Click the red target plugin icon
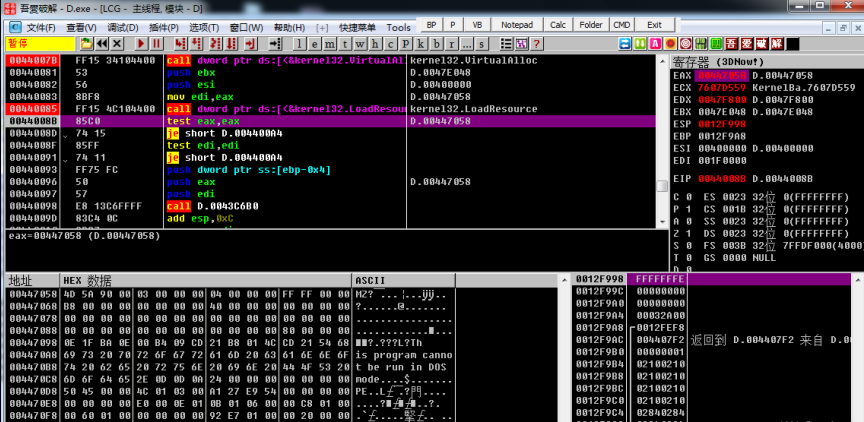This screenshot has width=864, height=422. (685, 44)
